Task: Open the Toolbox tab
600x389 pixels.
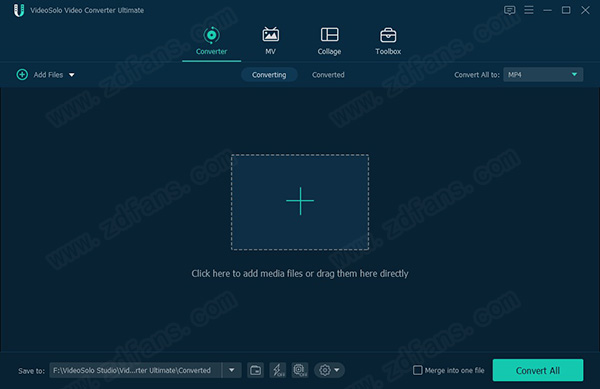Action: click(x=388, y=41)
